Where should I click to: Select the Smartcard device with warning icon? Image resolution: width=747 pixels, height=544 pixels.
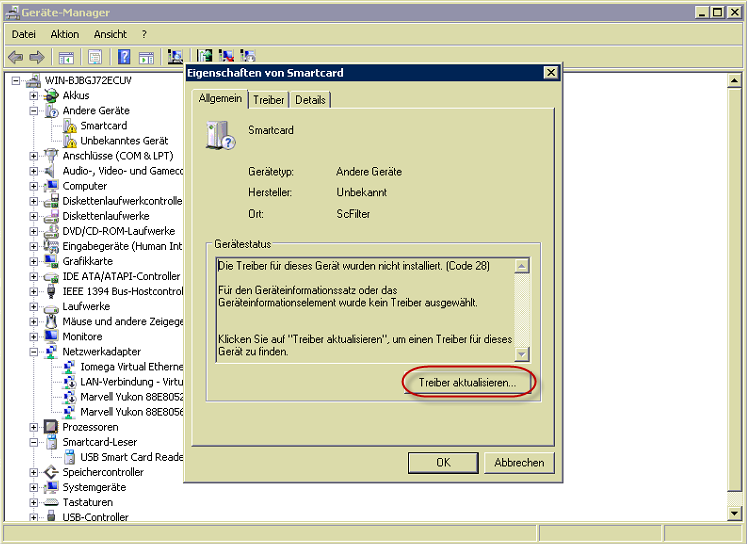[103, 126]
